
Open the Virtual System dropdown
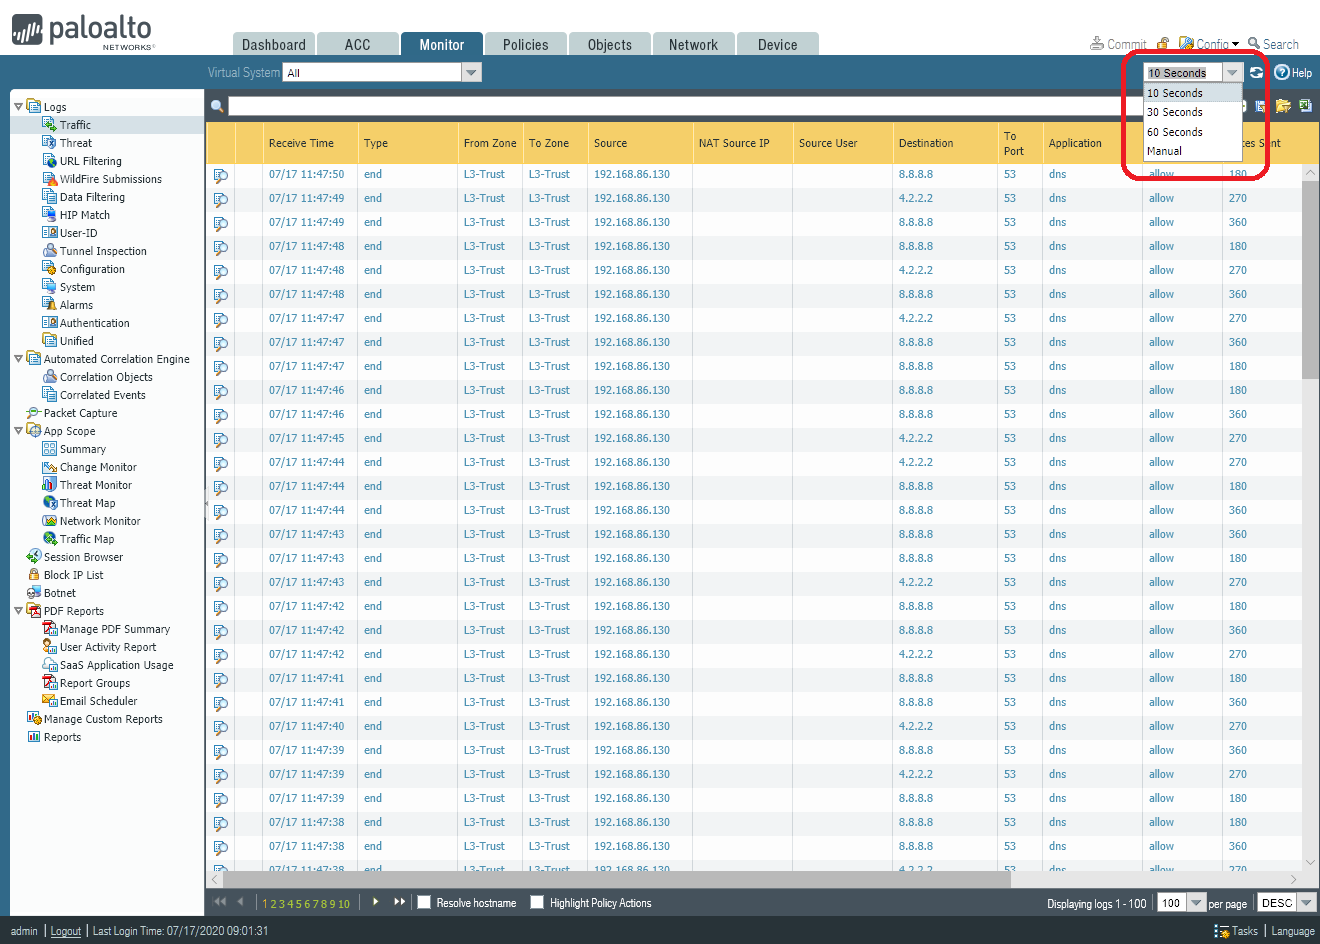point(472,72)
